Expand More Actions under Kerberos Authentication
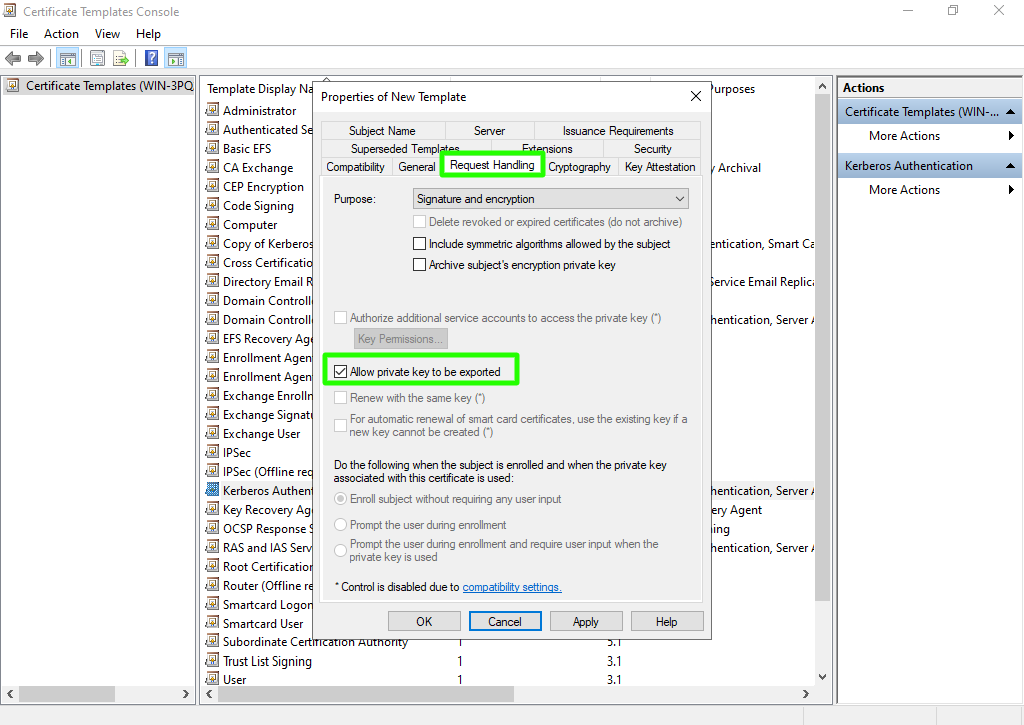 click(904, 190)
